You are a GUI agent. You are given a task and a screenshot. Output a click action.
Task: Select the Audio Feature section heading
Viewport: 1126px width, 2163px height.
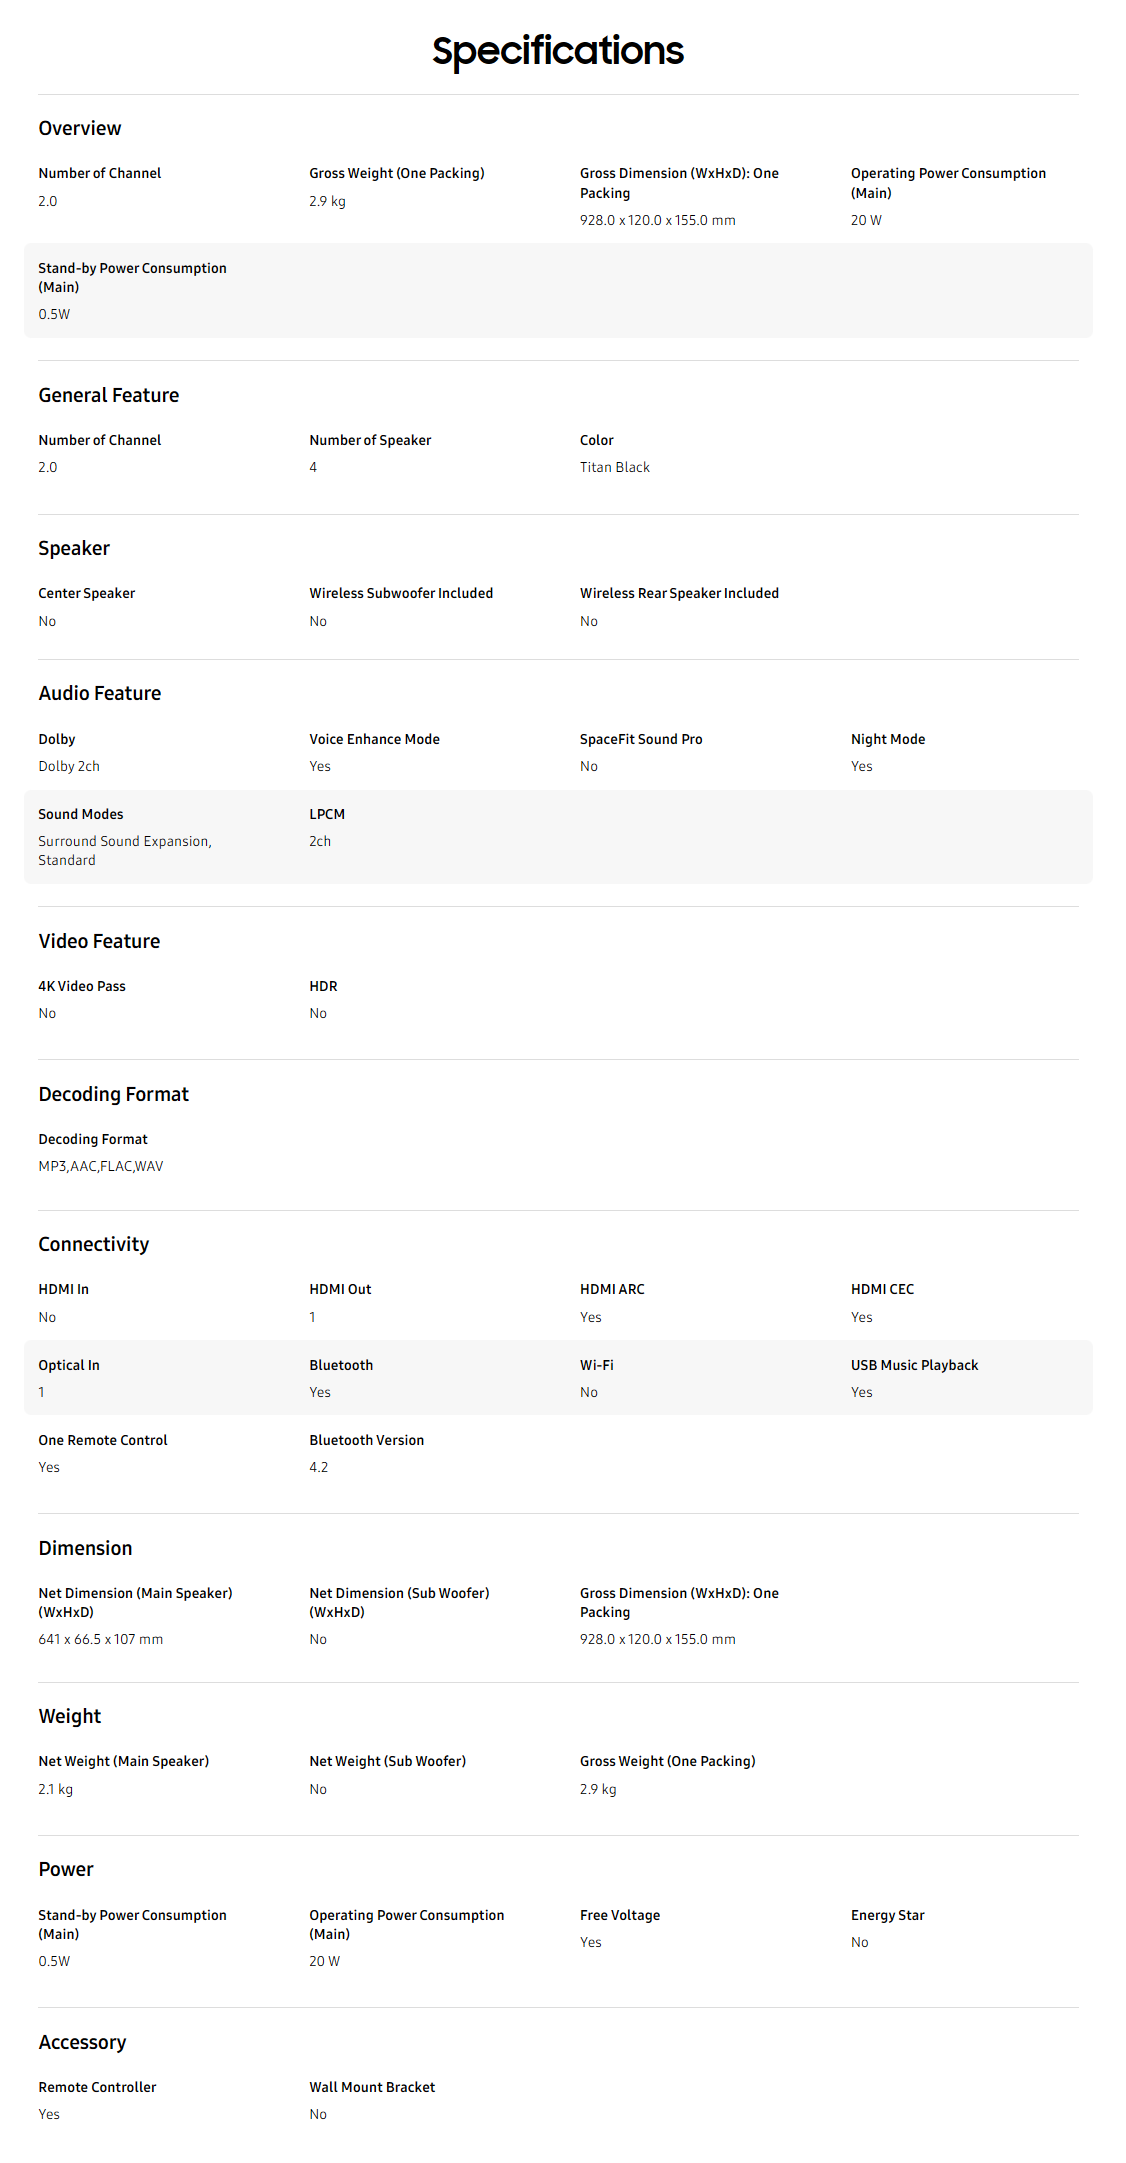pyautogui.click(x=100, y=693)
